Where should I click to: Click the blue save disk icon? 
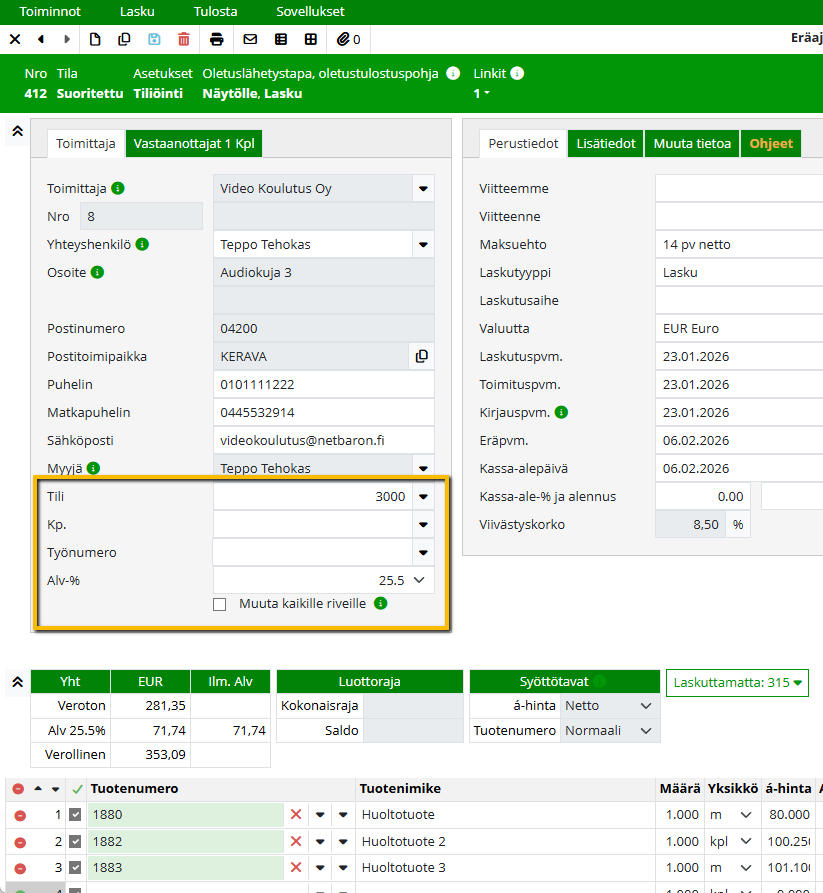pos(154,39)
